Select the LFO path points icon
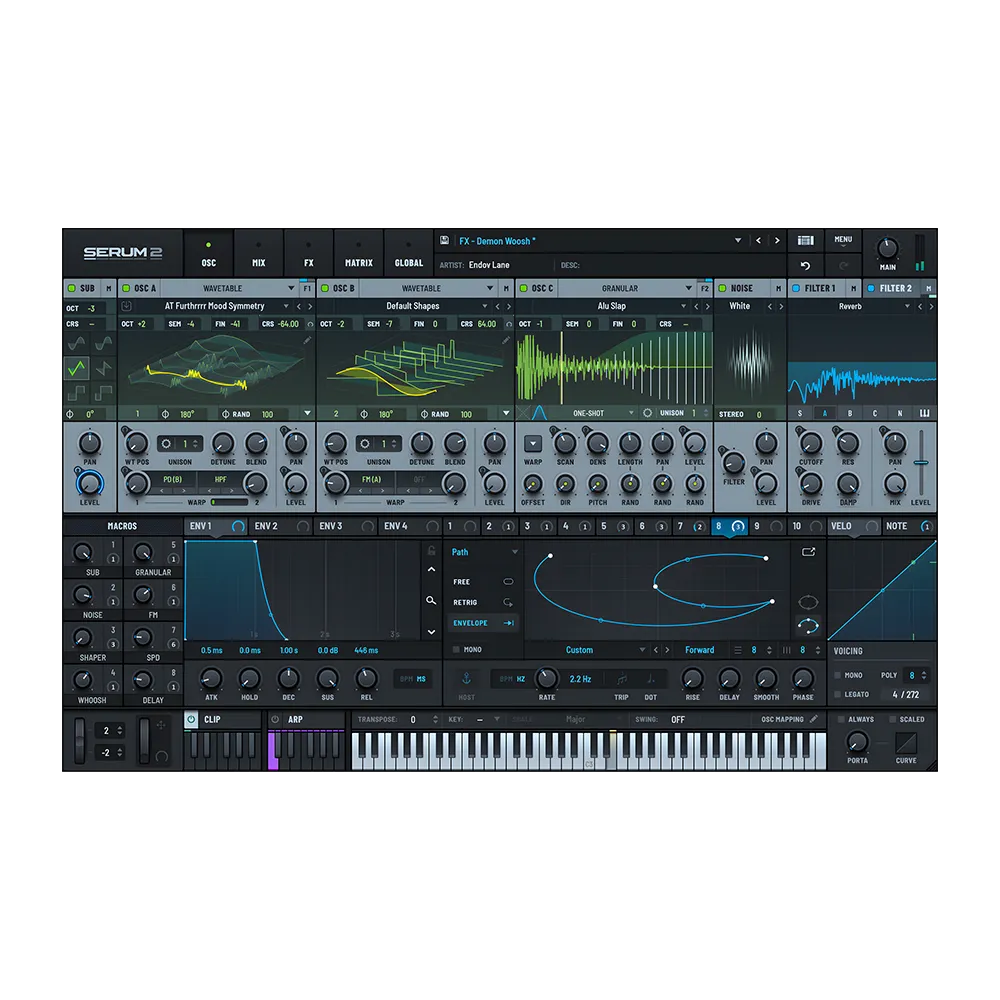The image size is (1000, 1000). [x=808, y=626]
